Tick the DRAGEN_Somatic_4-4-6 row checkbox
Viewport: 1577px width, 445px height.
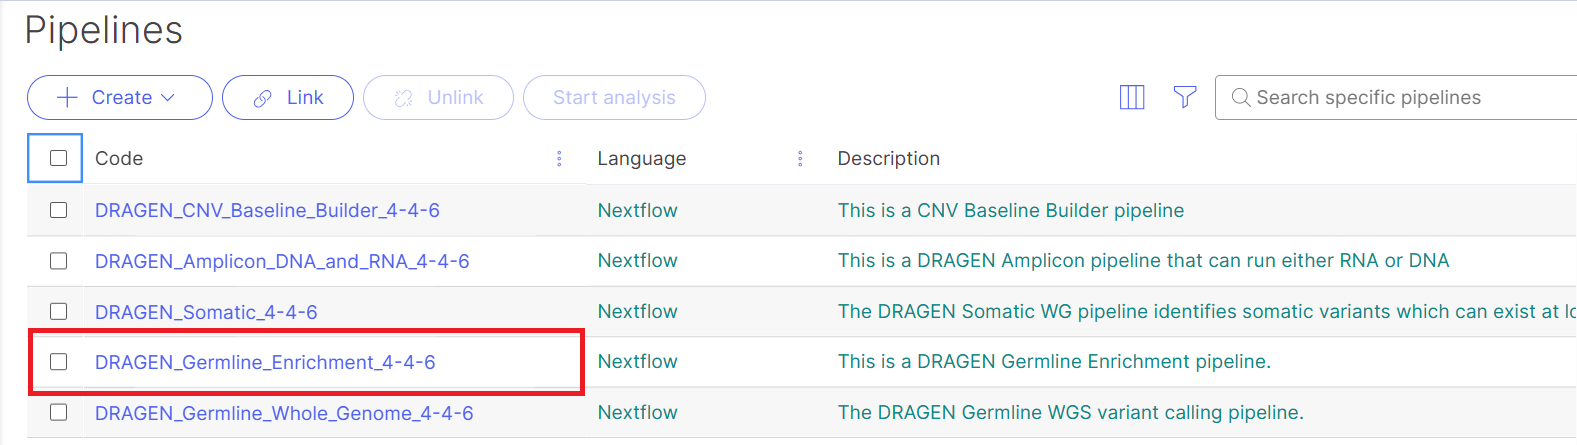pyautogui.click(x=59, y=311)
